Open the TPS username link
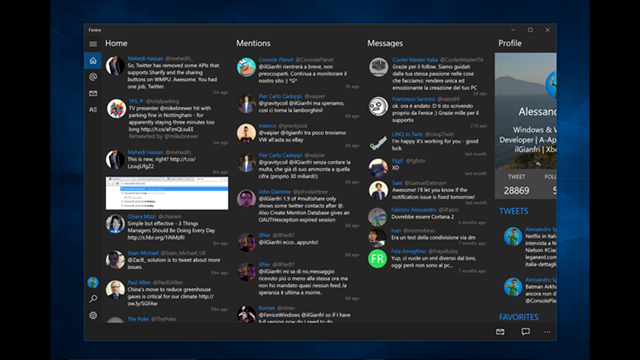Screen dimensions: 640x360 pyautogui.click(x=133, y=101)
